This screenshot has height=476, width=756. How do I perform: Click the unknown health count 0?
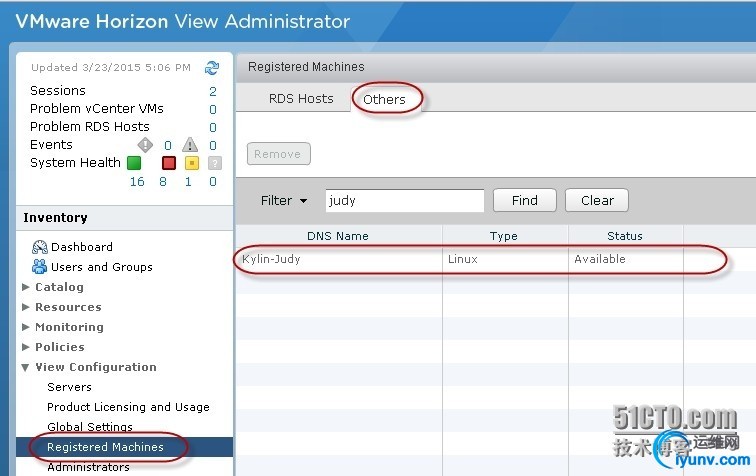213,181
